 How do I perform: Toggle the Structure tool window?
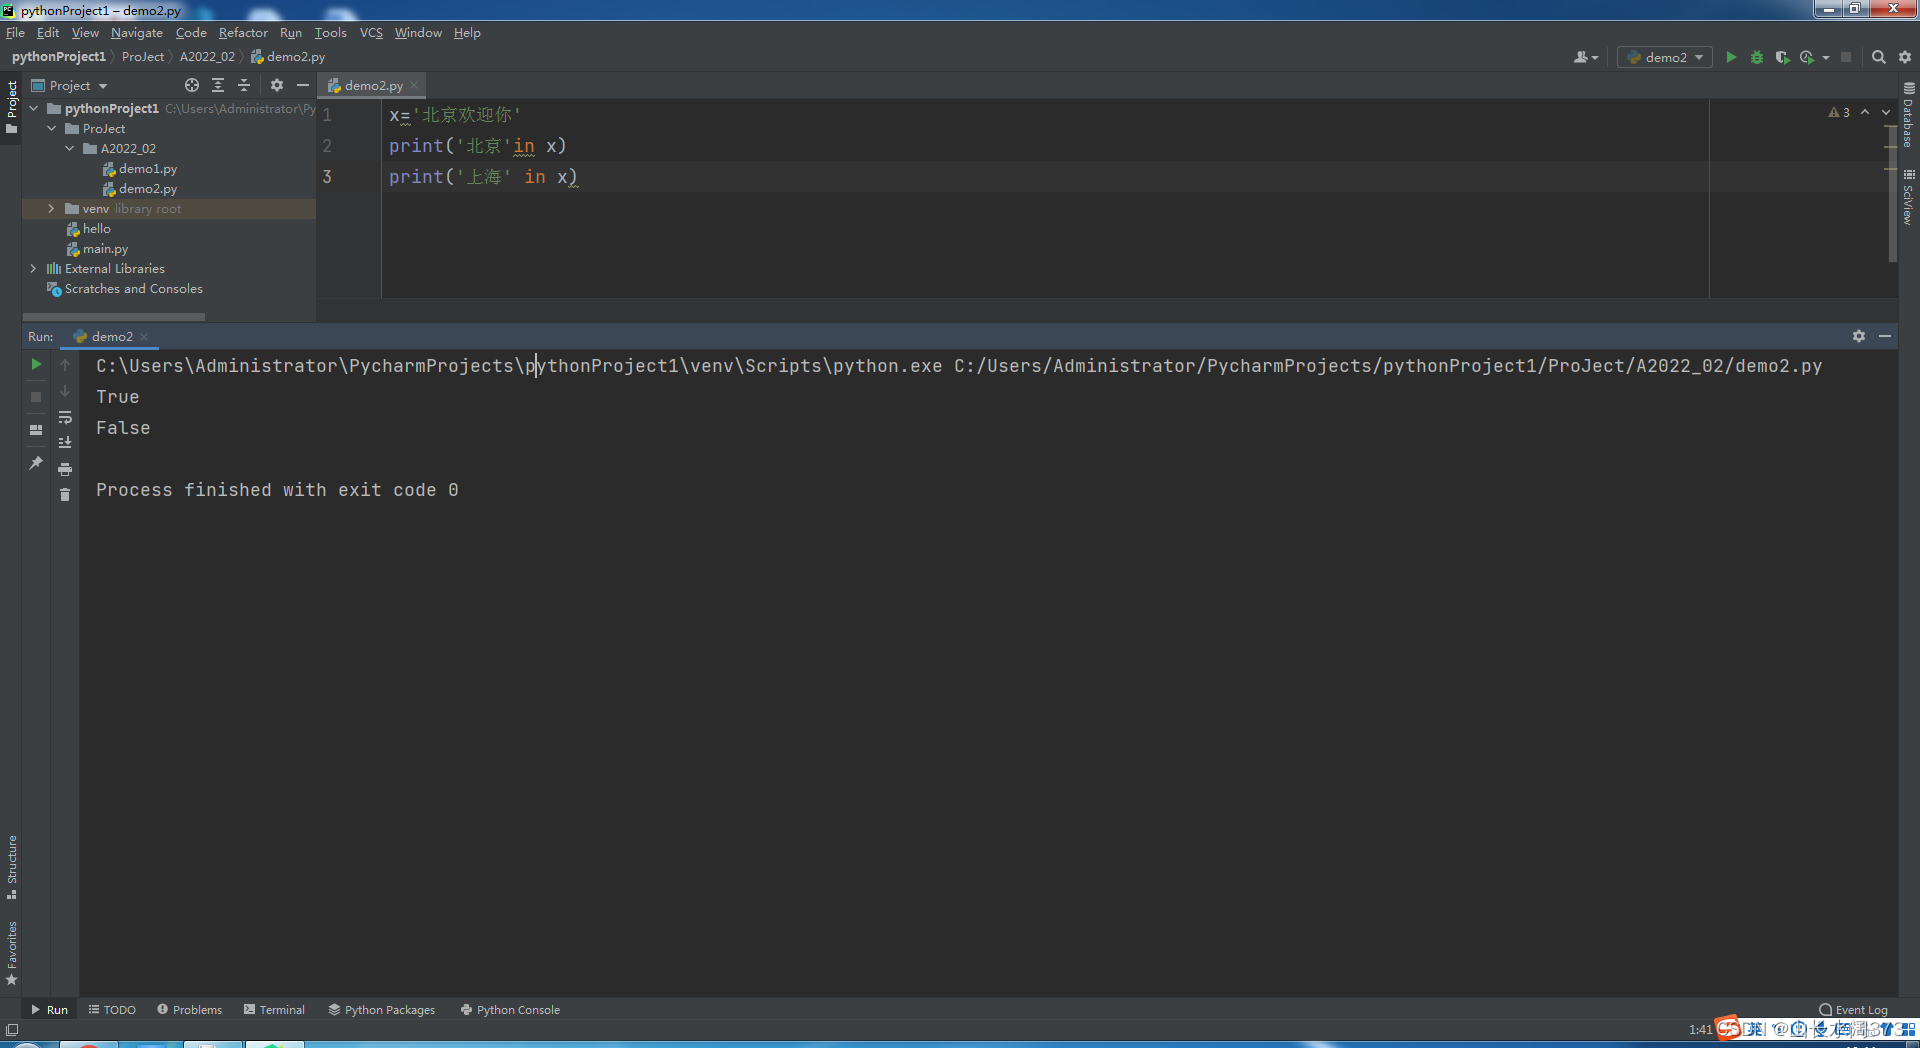coord(12,867)
